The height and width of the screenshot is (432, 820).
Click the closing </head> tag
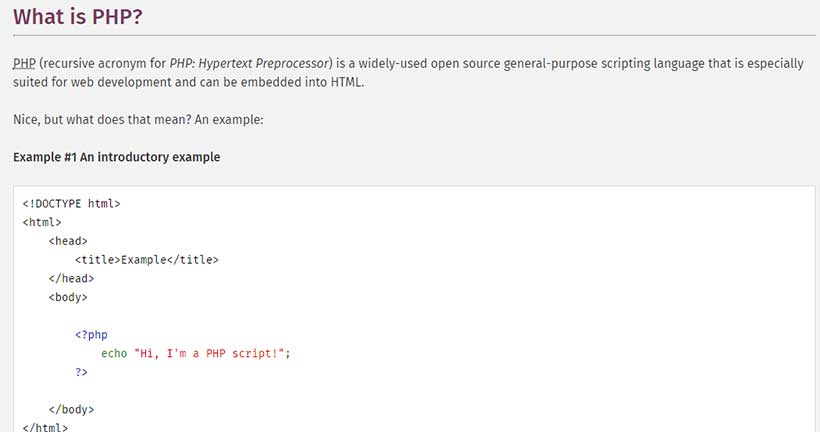(71, 279)
